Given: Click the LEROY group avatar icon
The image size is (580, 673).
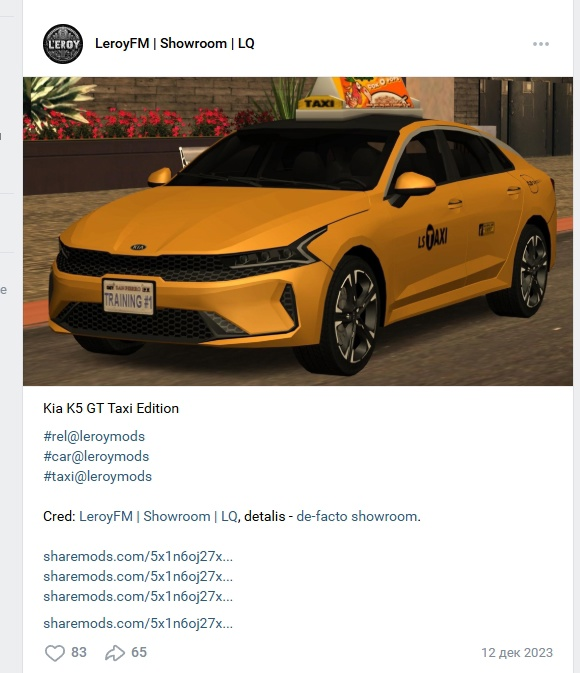Looking at the screenshot, I should 63,44.
